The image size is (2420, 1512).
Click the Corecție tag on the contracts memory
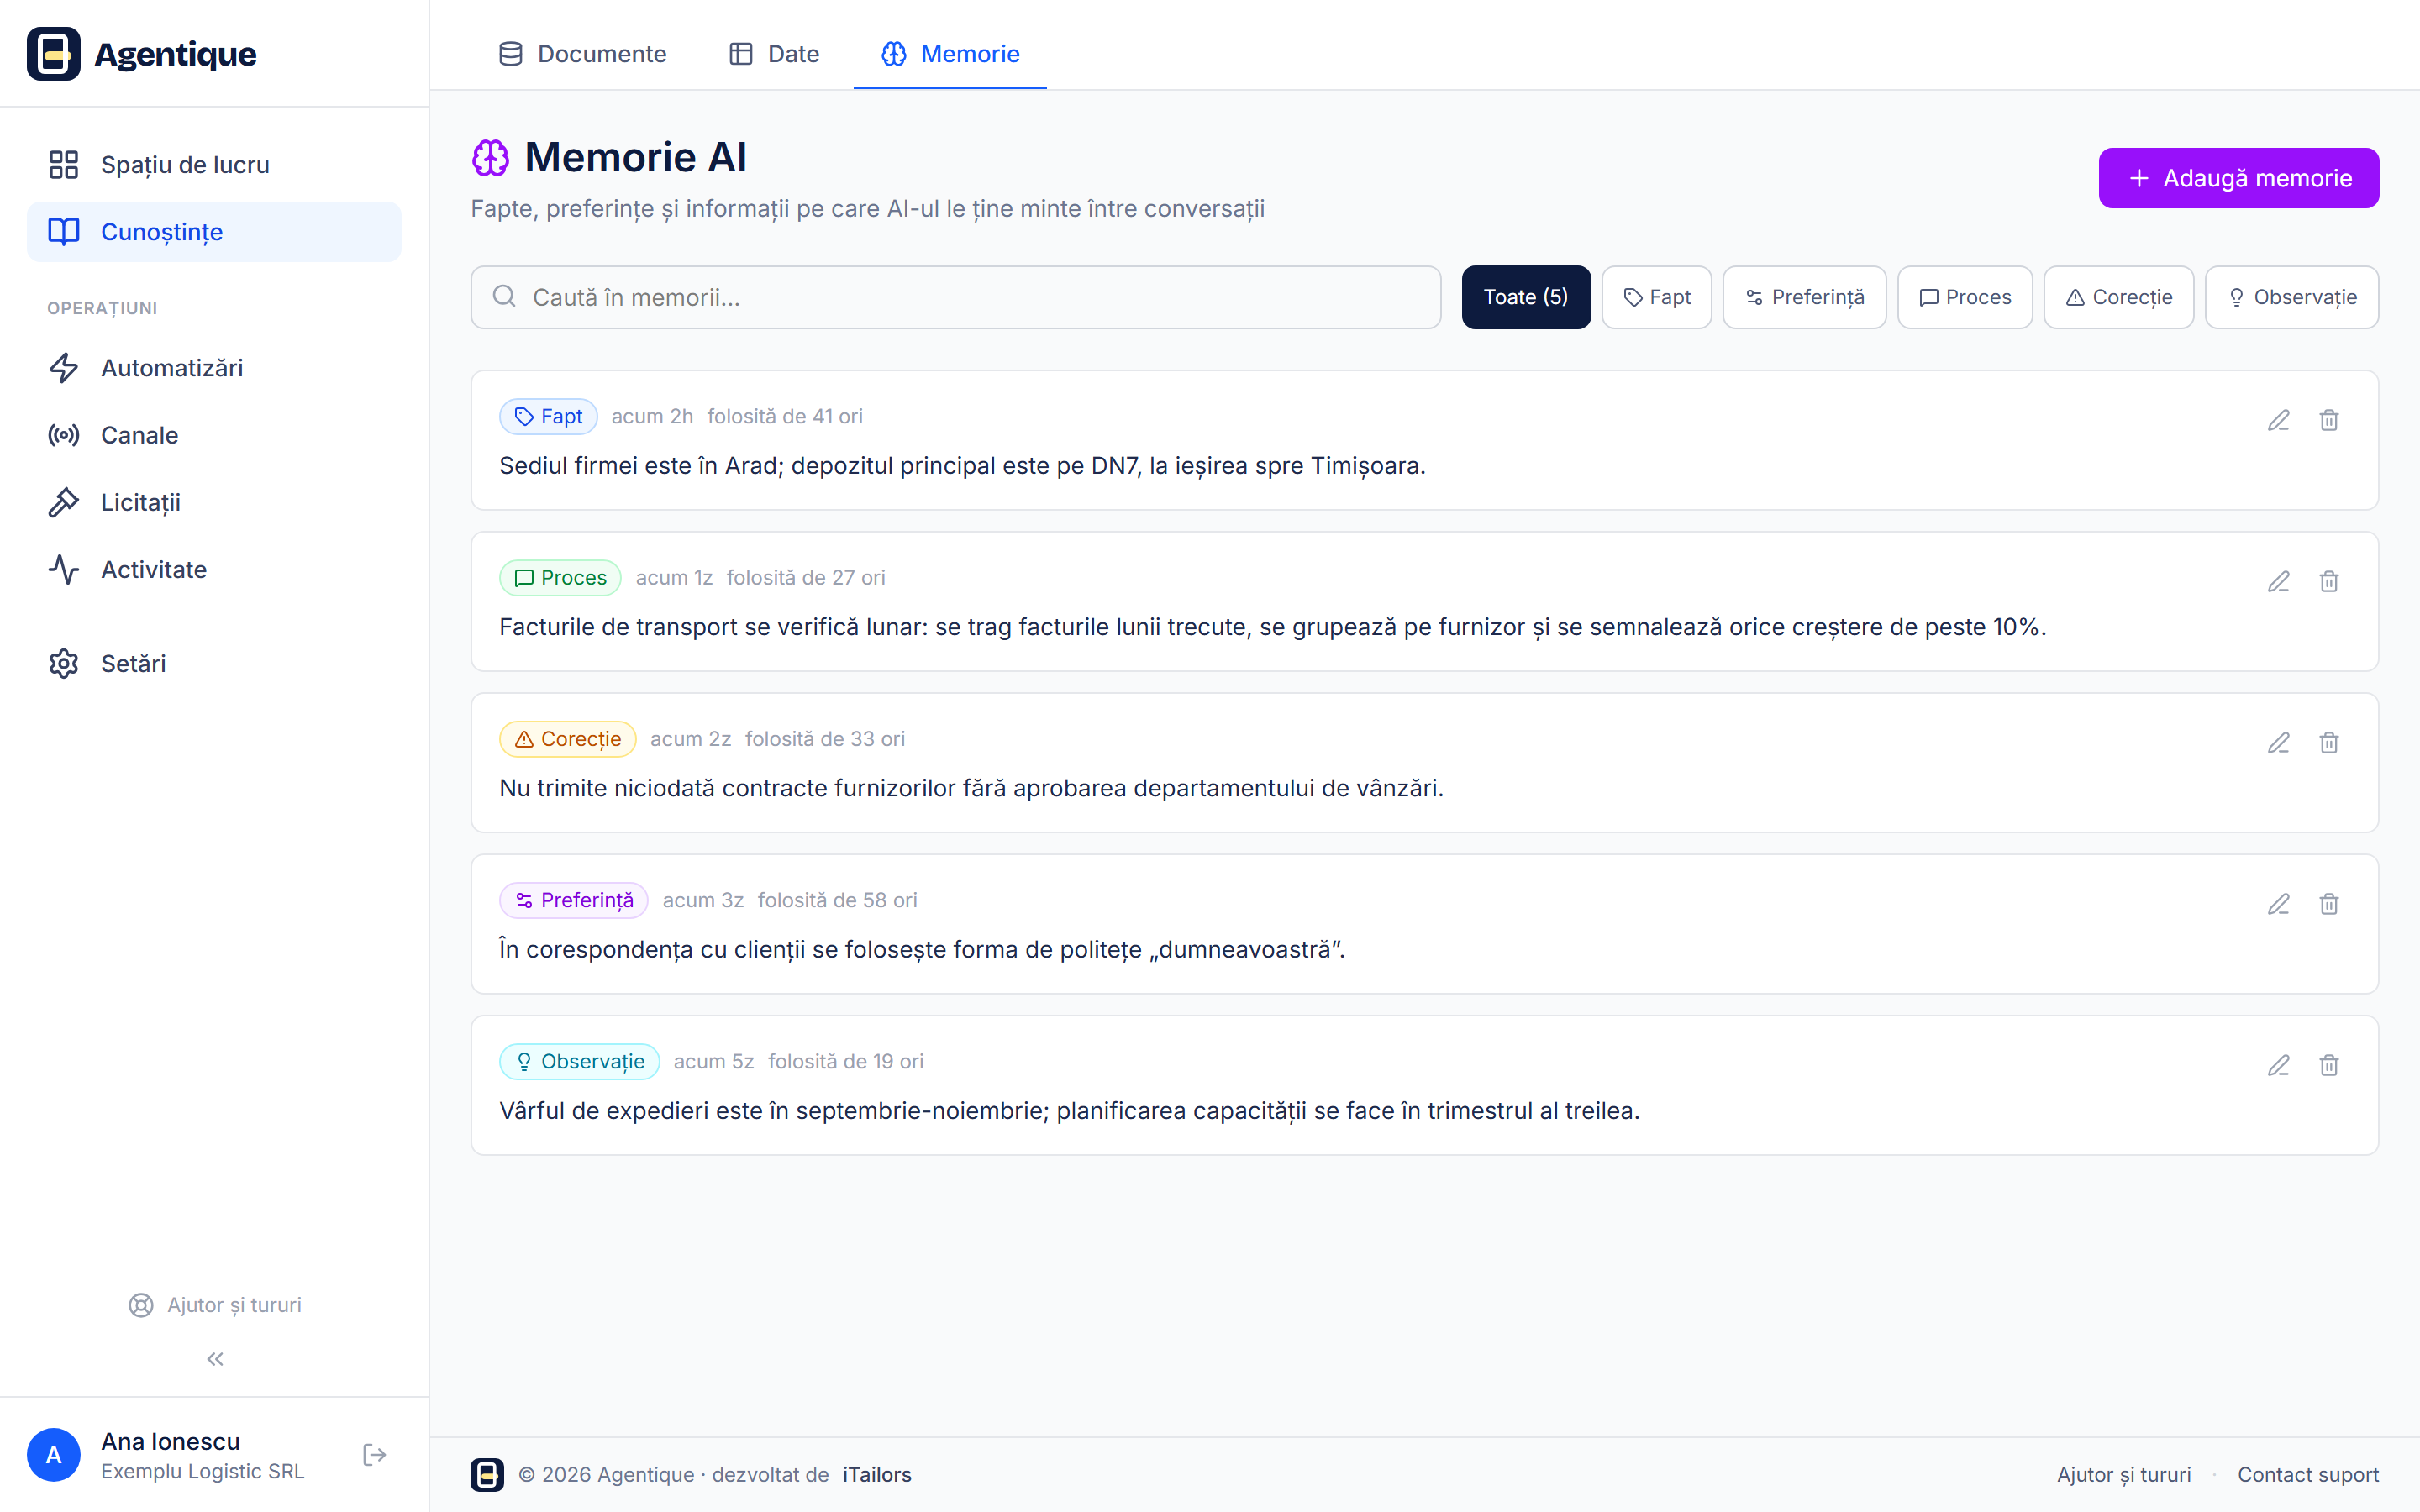click(568, 739)
